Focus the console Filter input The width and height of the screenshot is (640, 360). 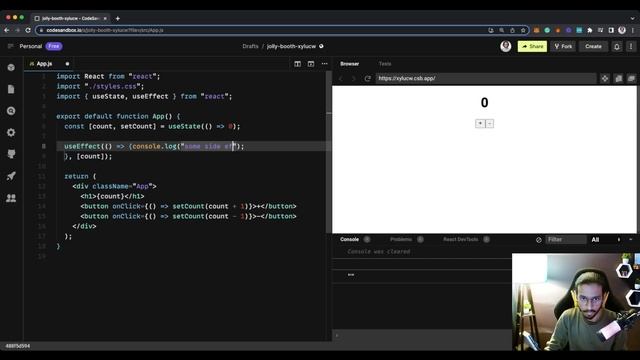pyautogui.click(x=566, y=240)
